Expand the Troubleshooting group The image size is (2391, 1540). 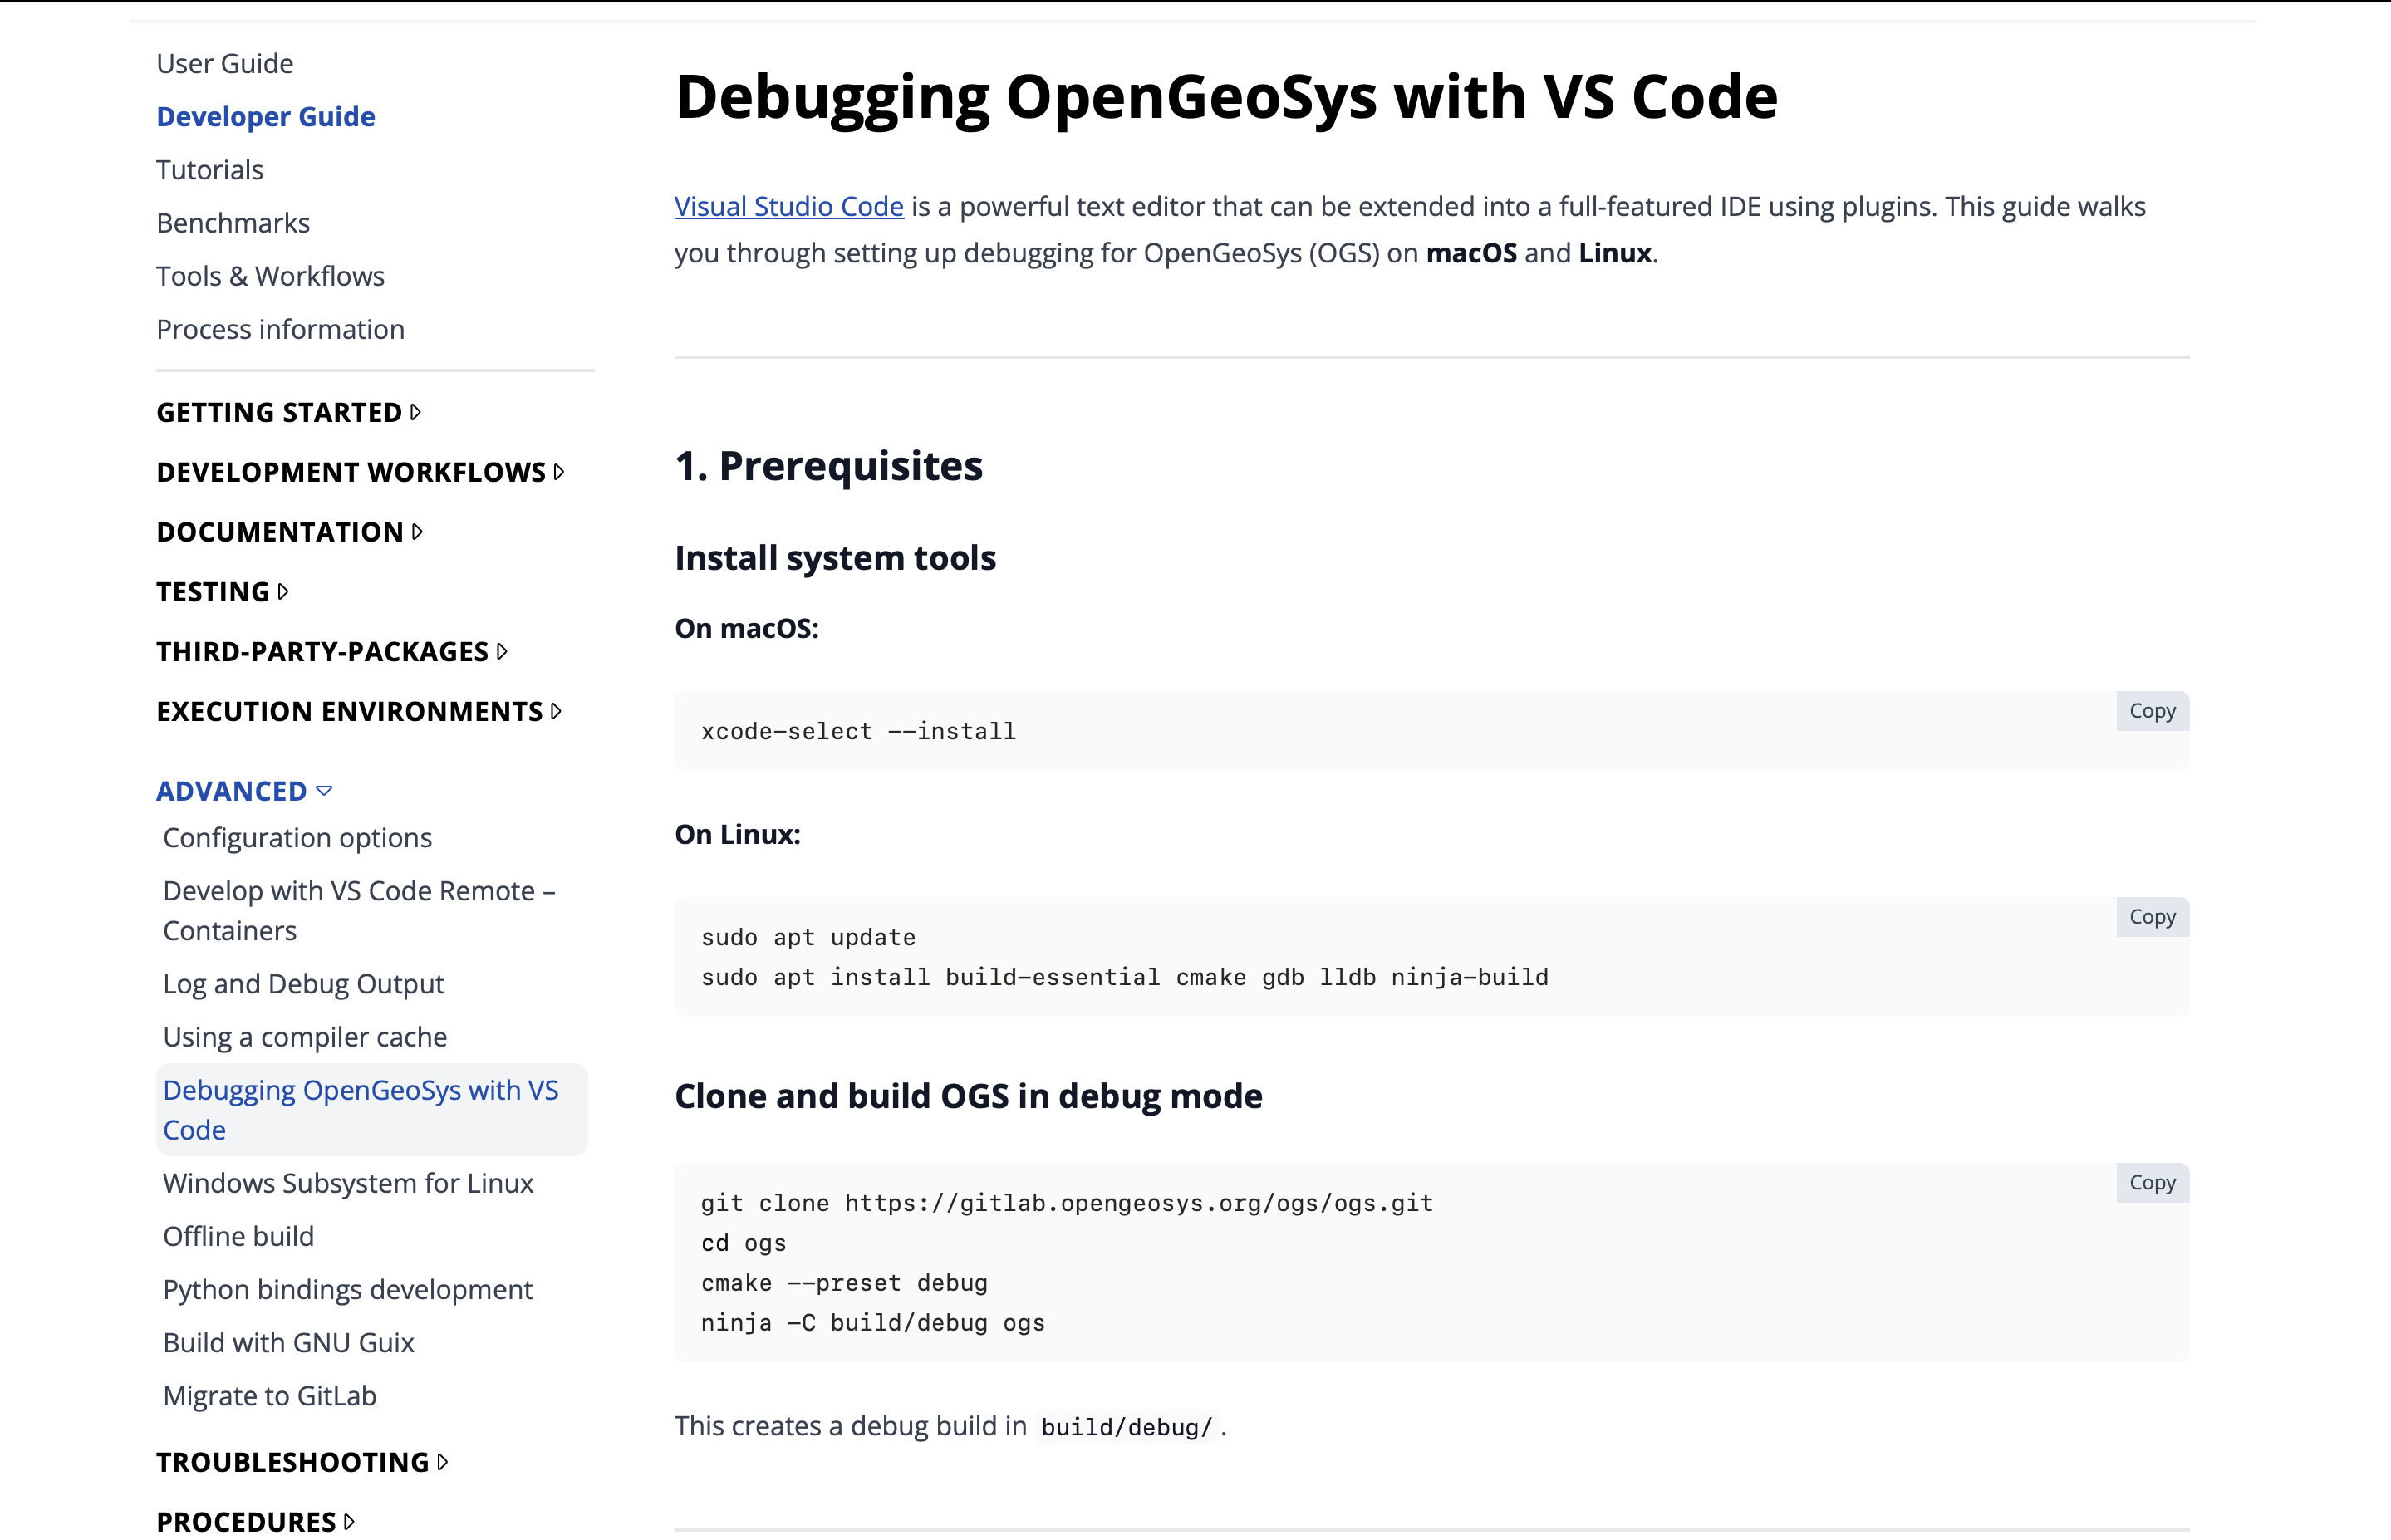(303, 1462)
